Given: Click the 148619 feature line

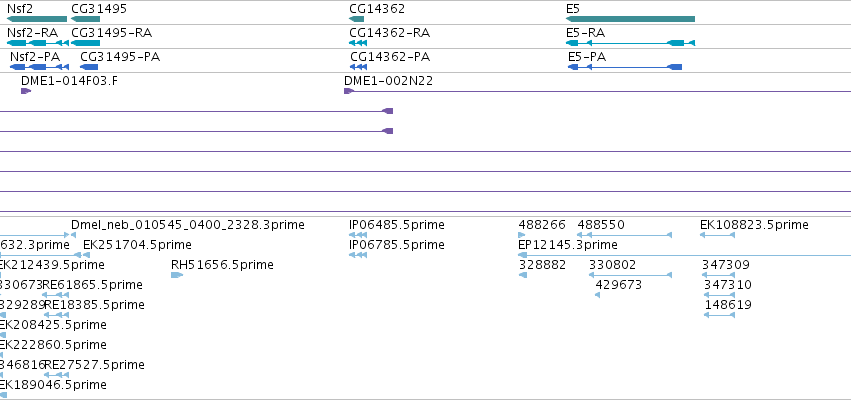Looking at the screenshot, I should (x=719, y=315).
